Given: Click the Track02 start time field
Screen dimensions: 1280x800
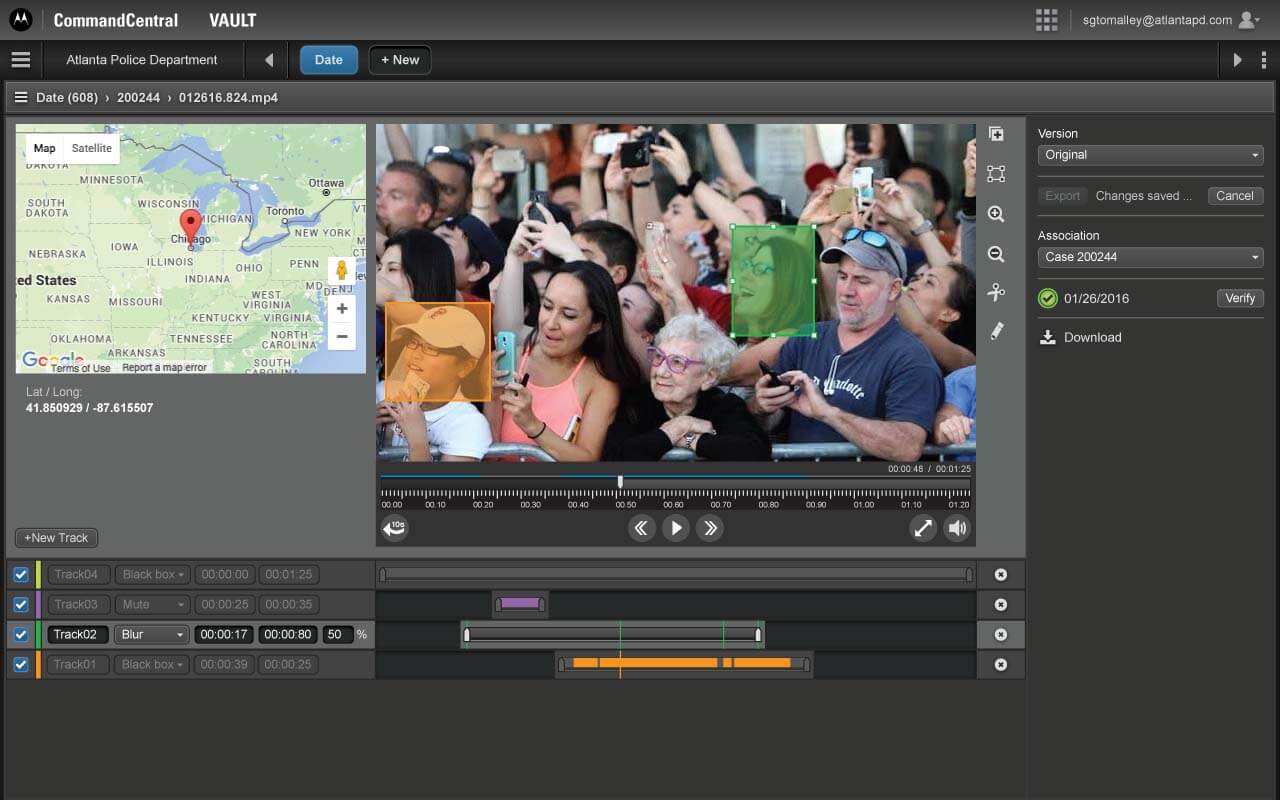Looking at the screenshot, I should pos(224,635).
